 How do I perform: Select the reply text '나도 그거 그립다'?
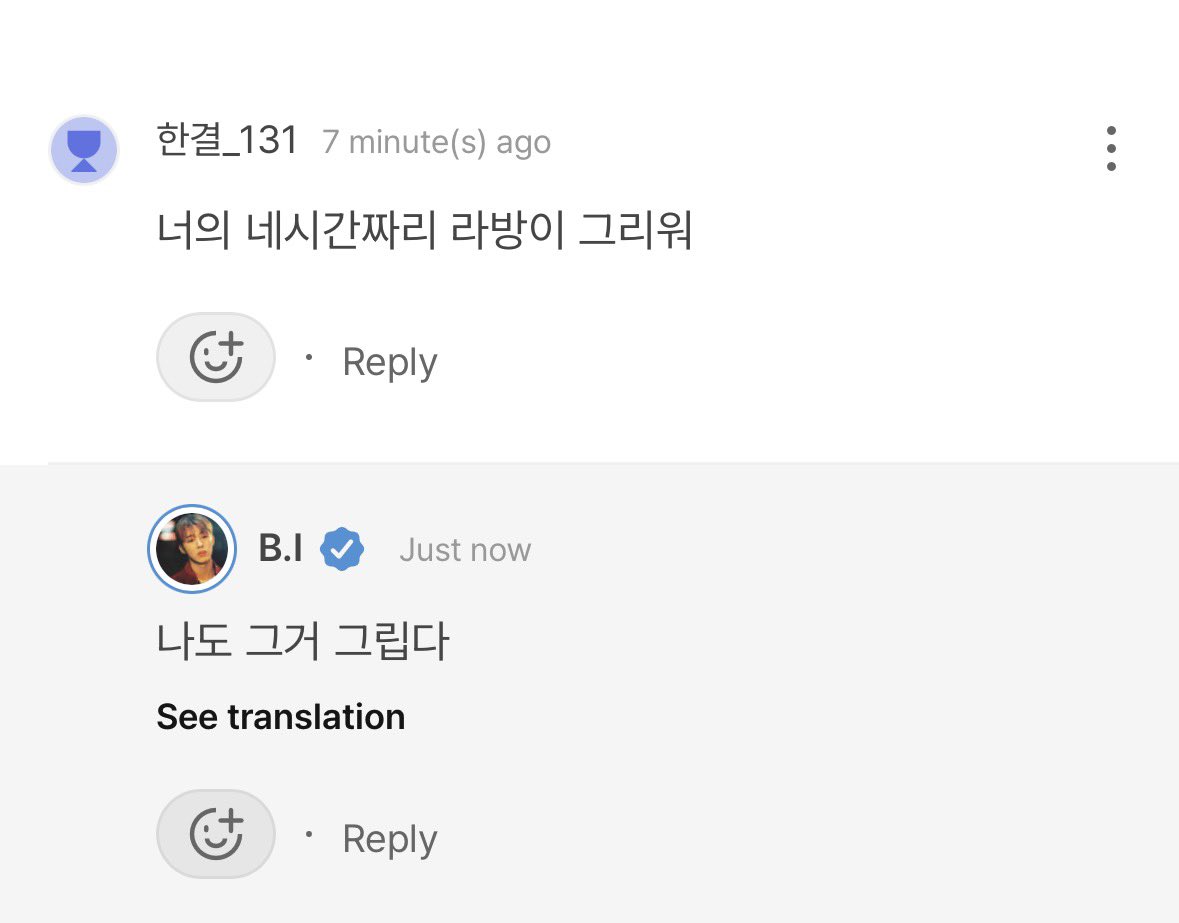pyautogui.click(x=302, y=641)
